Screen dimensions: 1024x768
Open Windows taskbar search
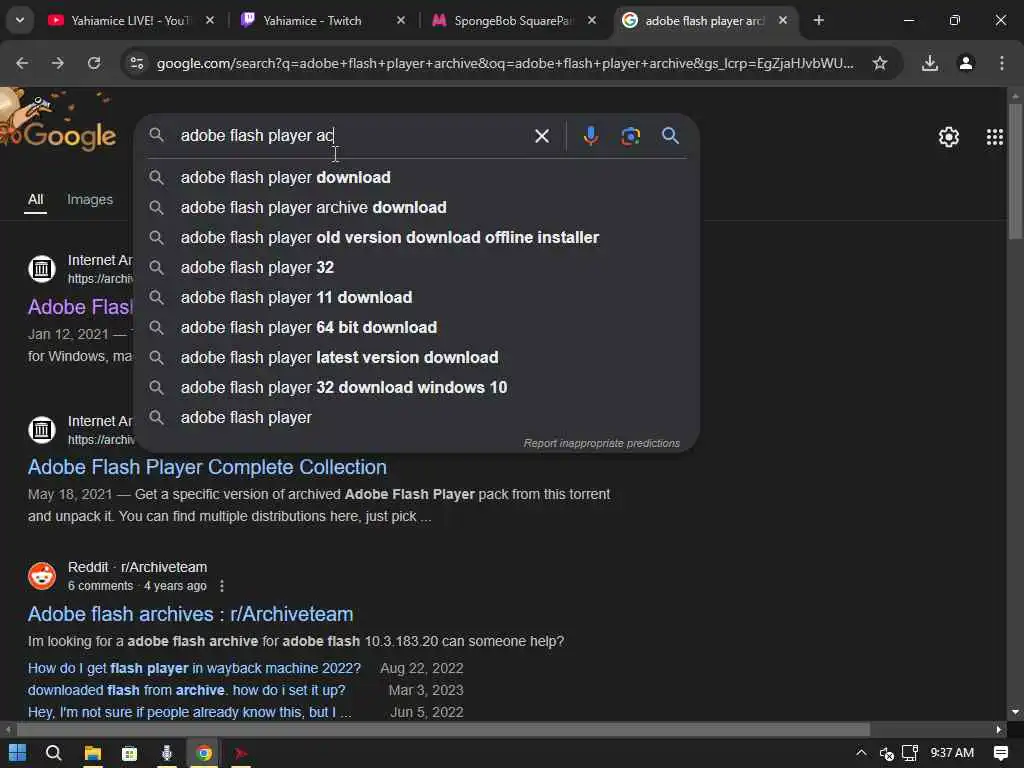click(54, 753)
